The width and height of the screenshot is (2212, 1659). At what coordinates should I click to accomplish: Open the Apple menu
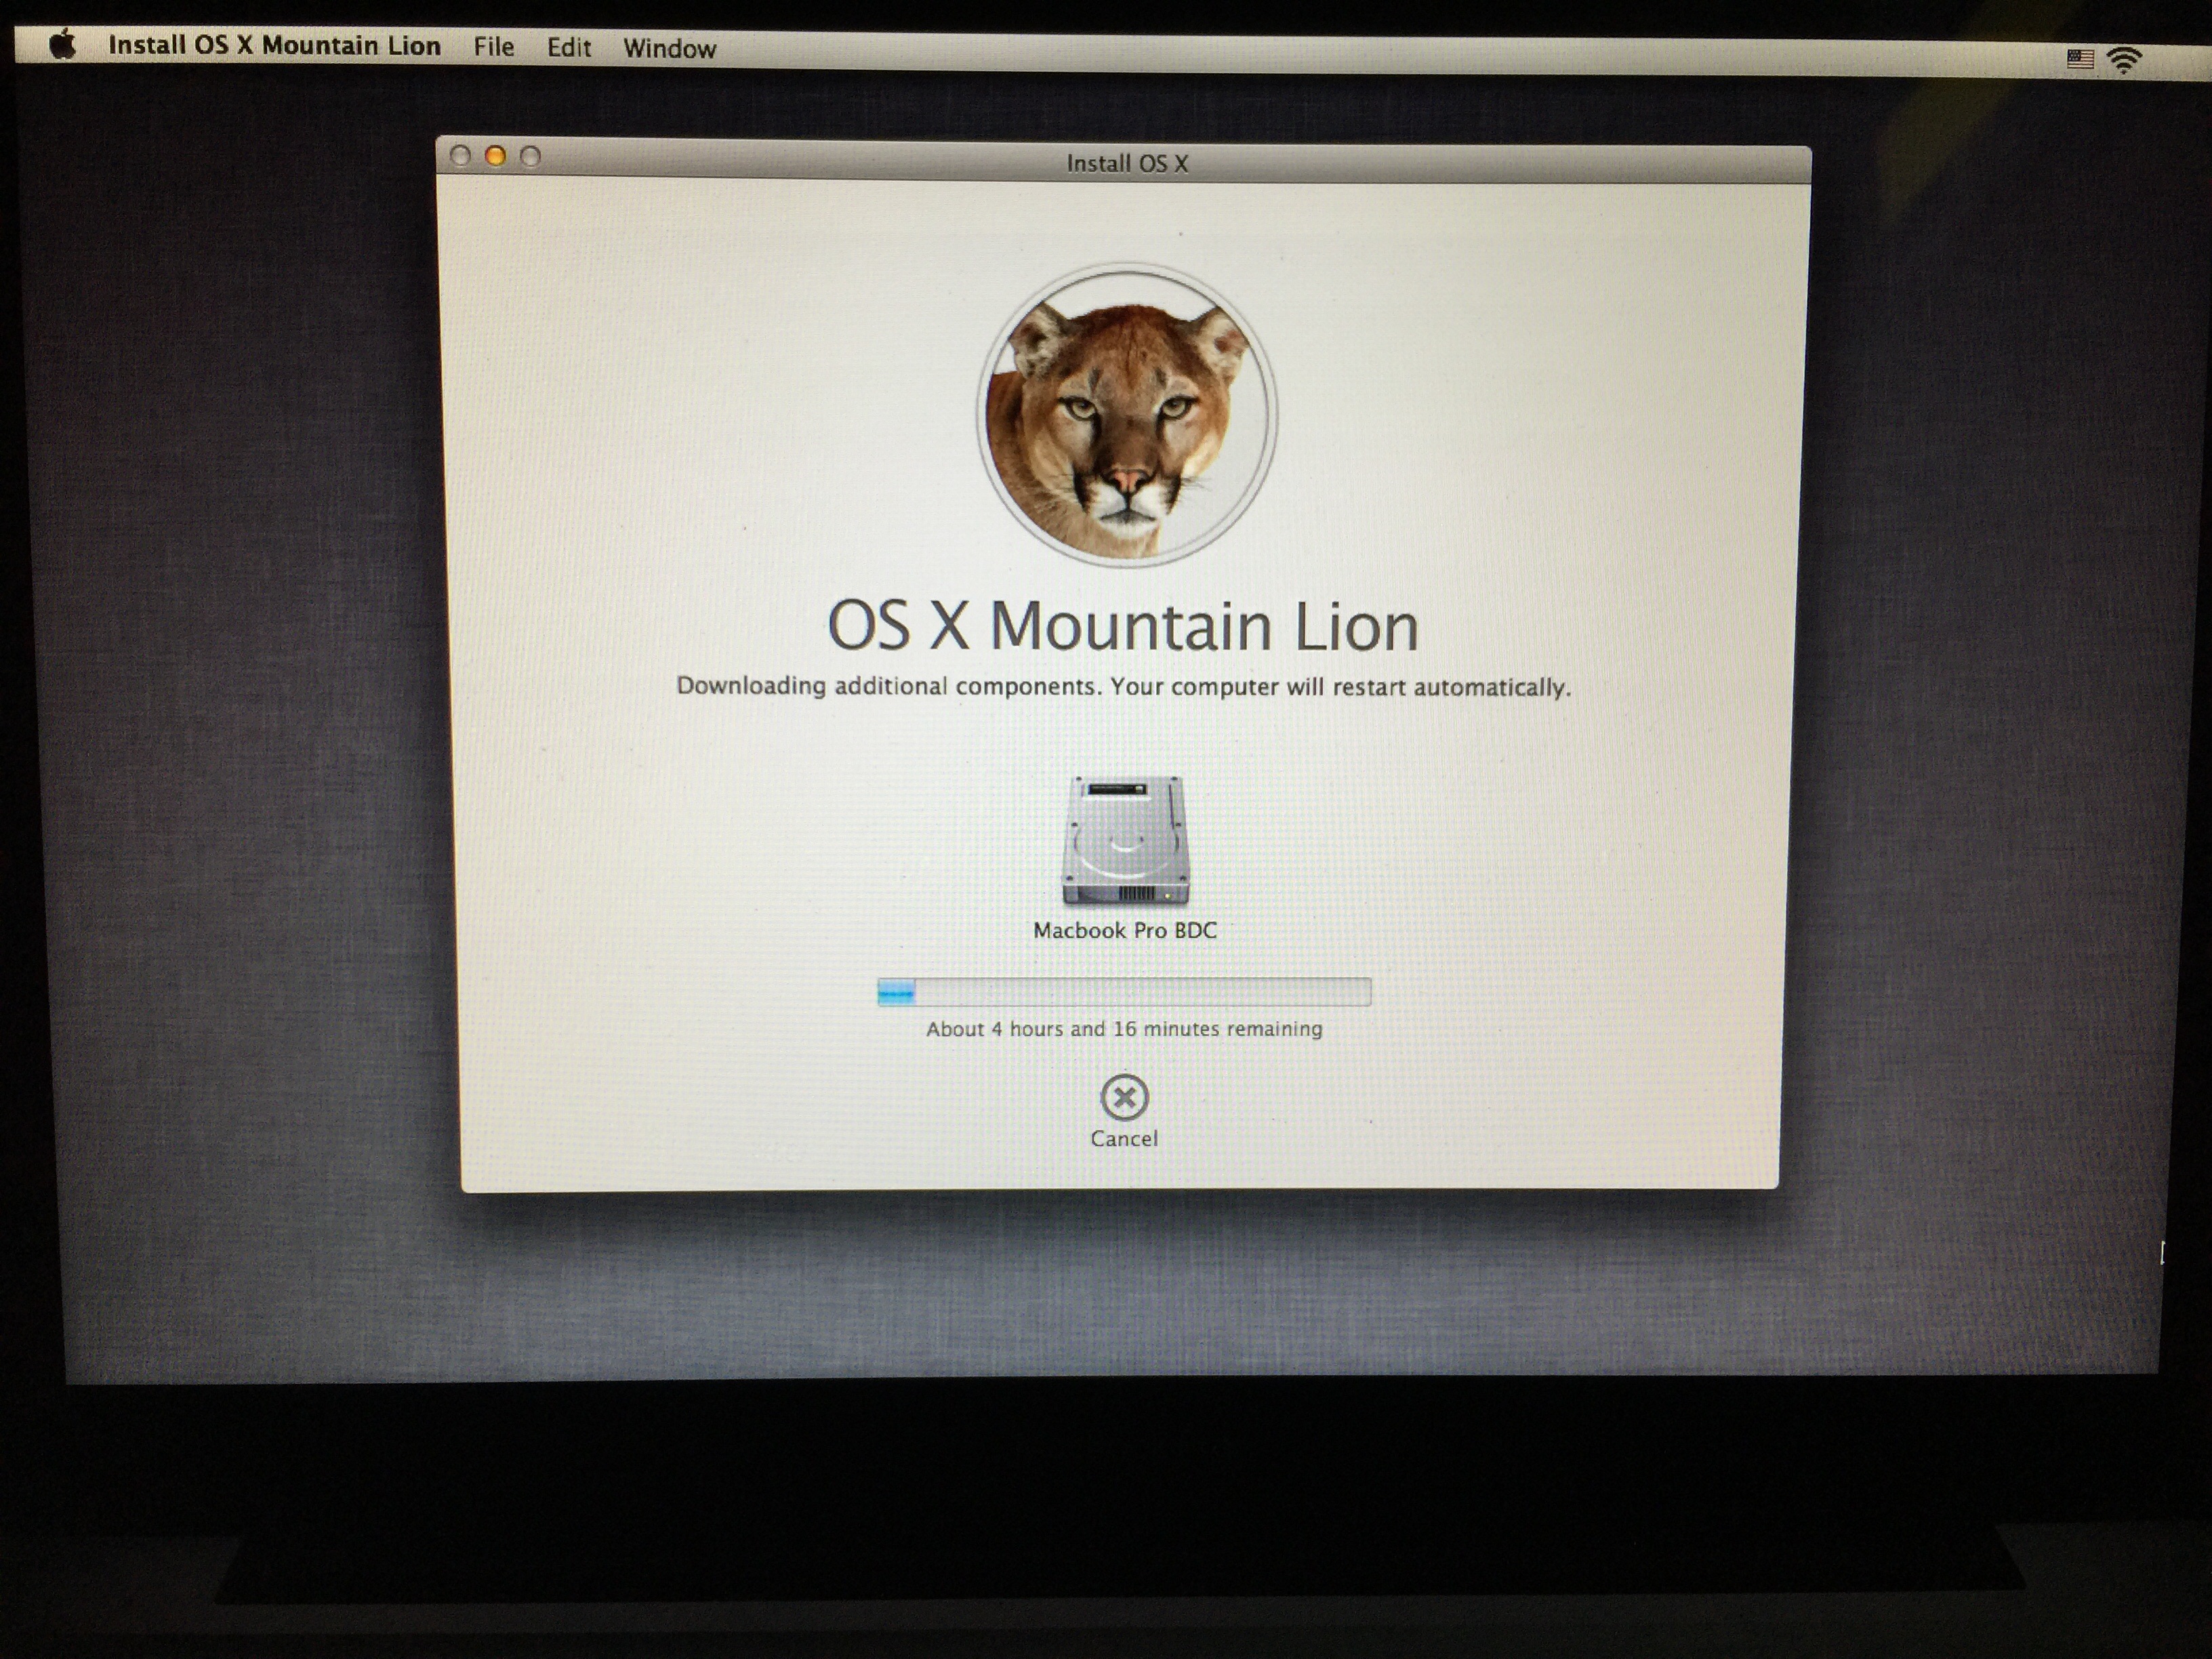point(62,45)
